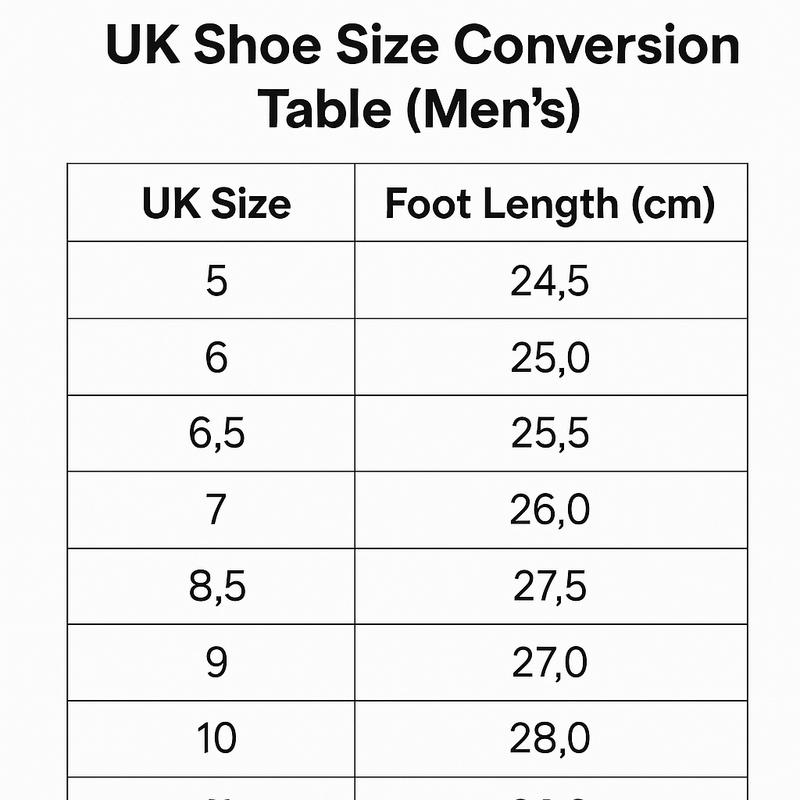
Task: Click the UK size 10 cell
Action: coord(211,739)
